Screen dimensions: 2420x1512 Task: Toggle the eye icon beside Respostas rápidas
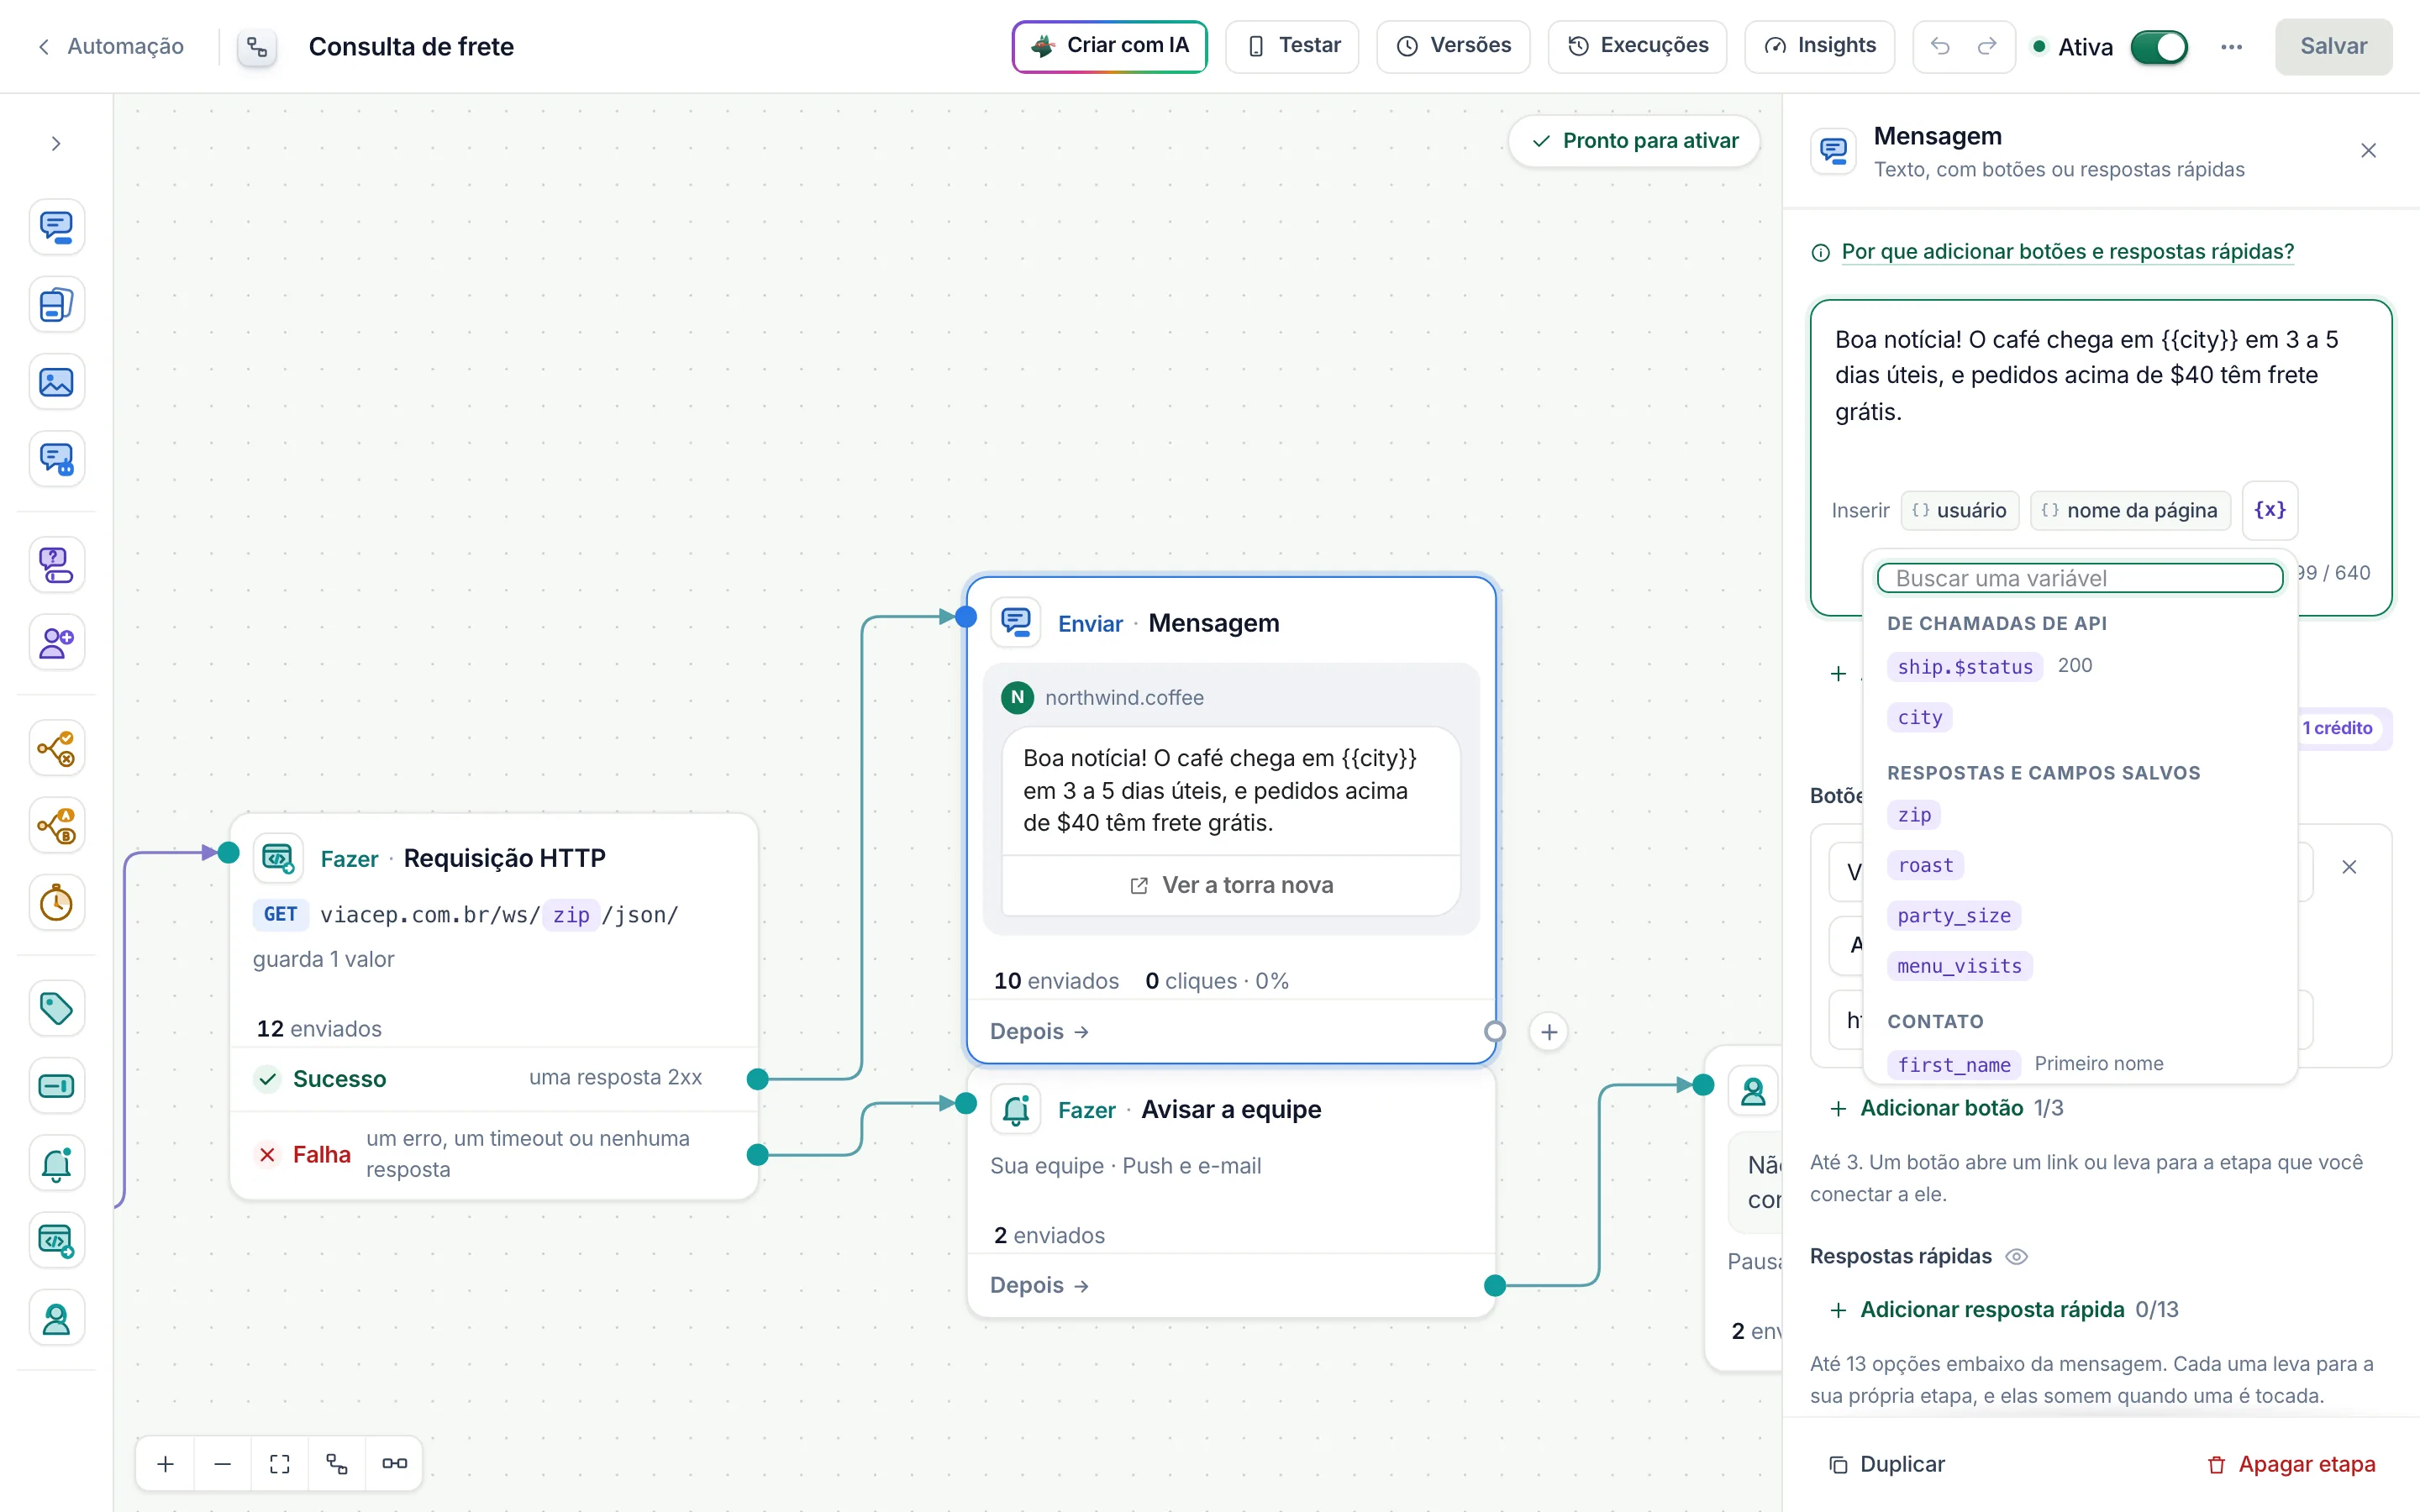[2017, 1257]
